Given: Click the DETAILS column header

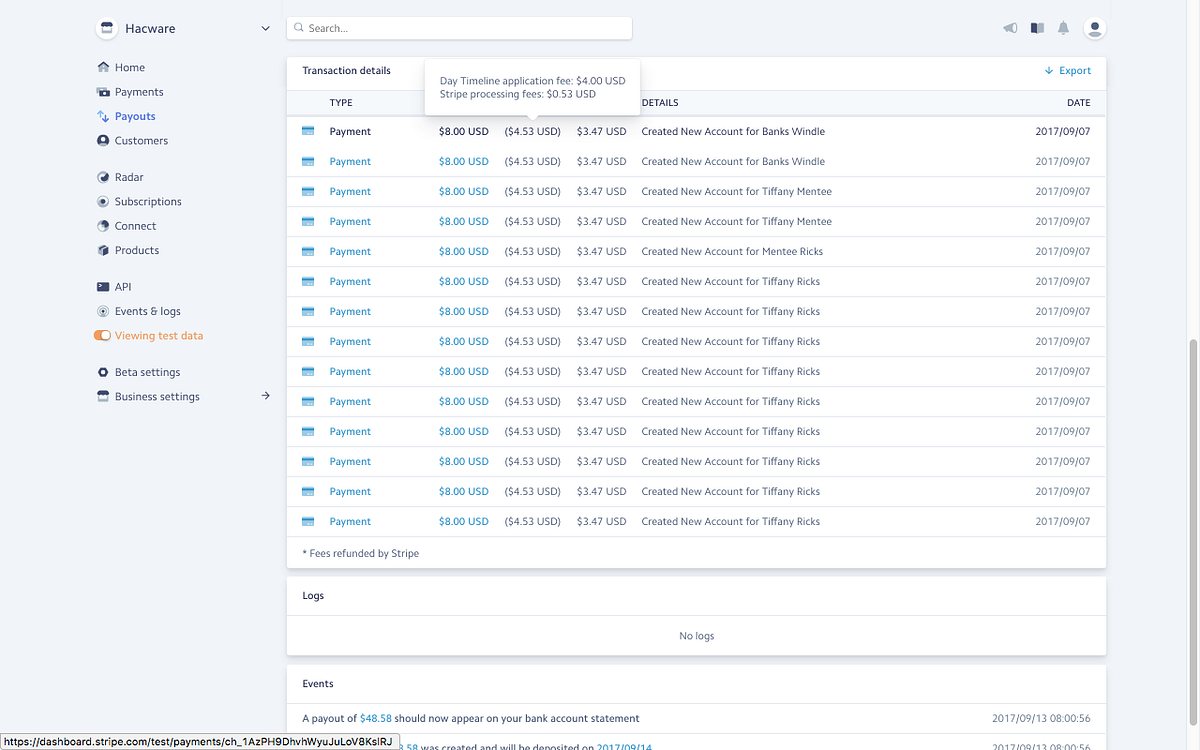Looking at the screenshot, I should (x=660, y=103).
